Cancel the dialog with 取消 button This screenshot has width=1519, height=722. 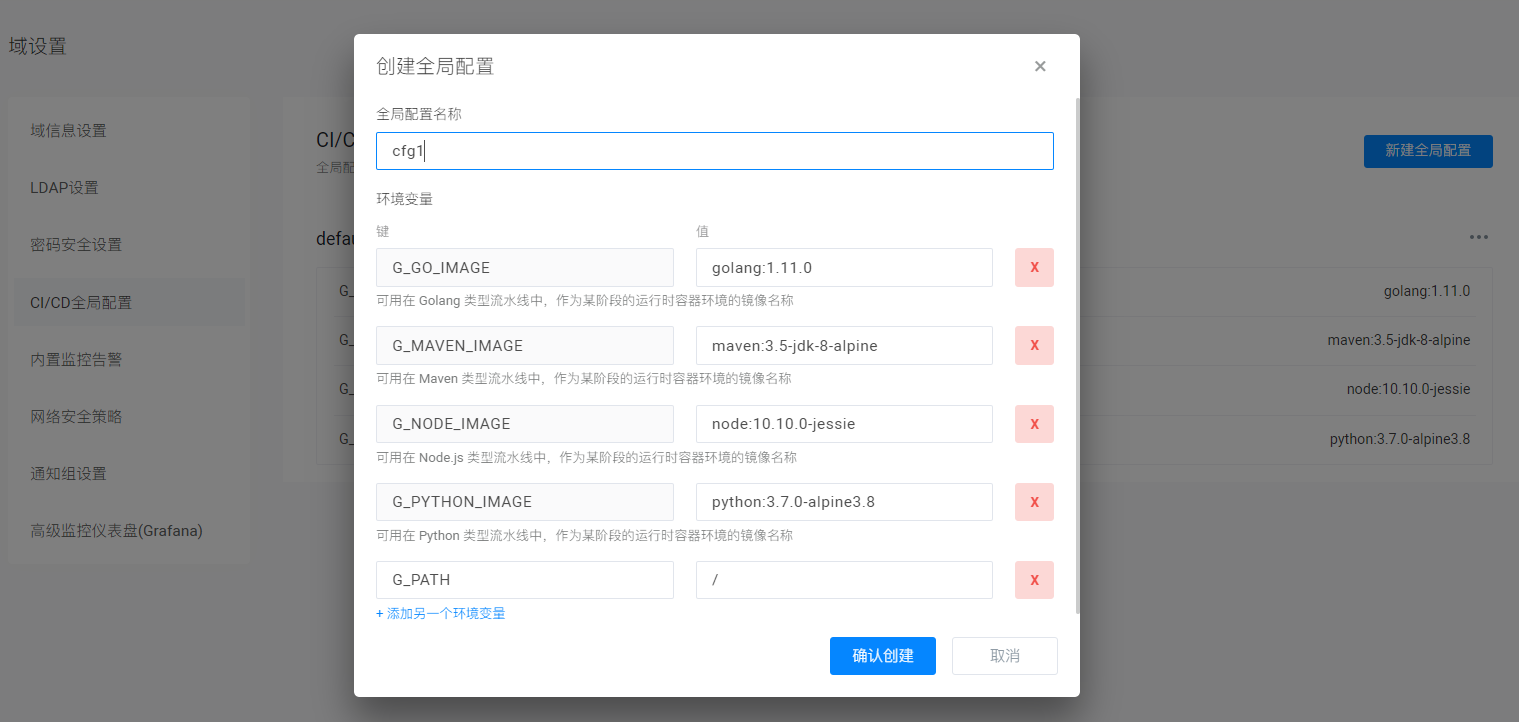click(x=1004, y=656)
